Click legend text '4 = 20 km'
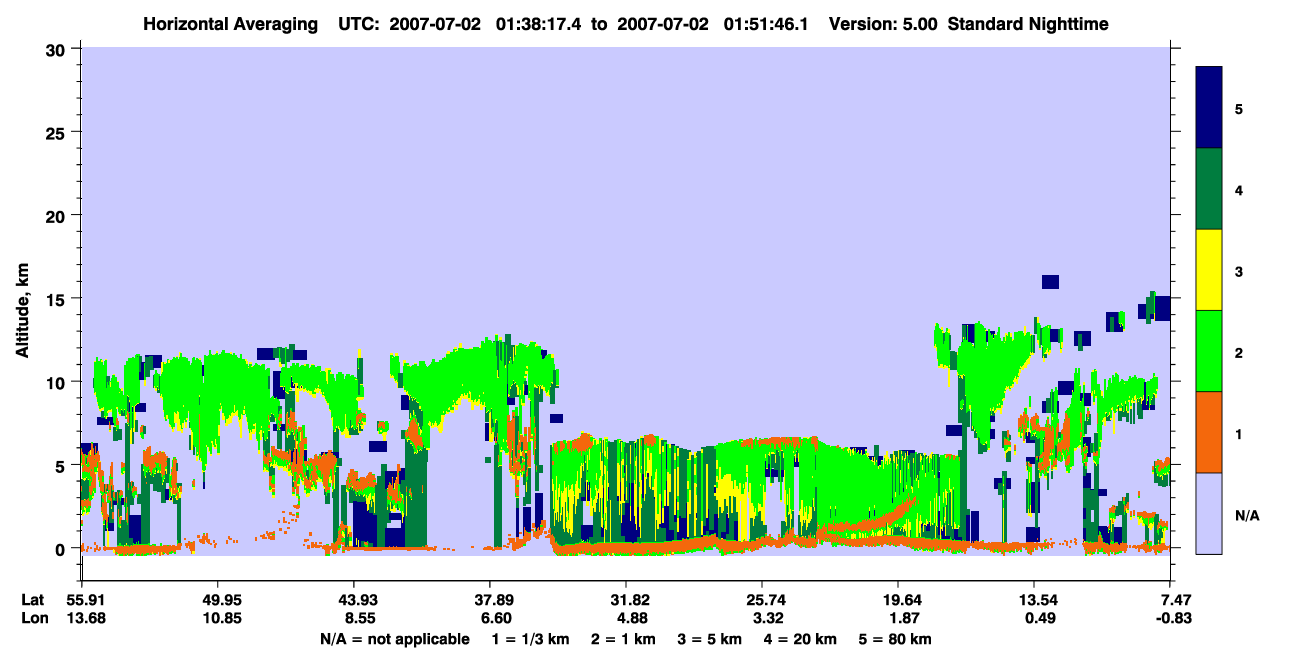Screen dimensions: 1300x667 pos(800,639)
